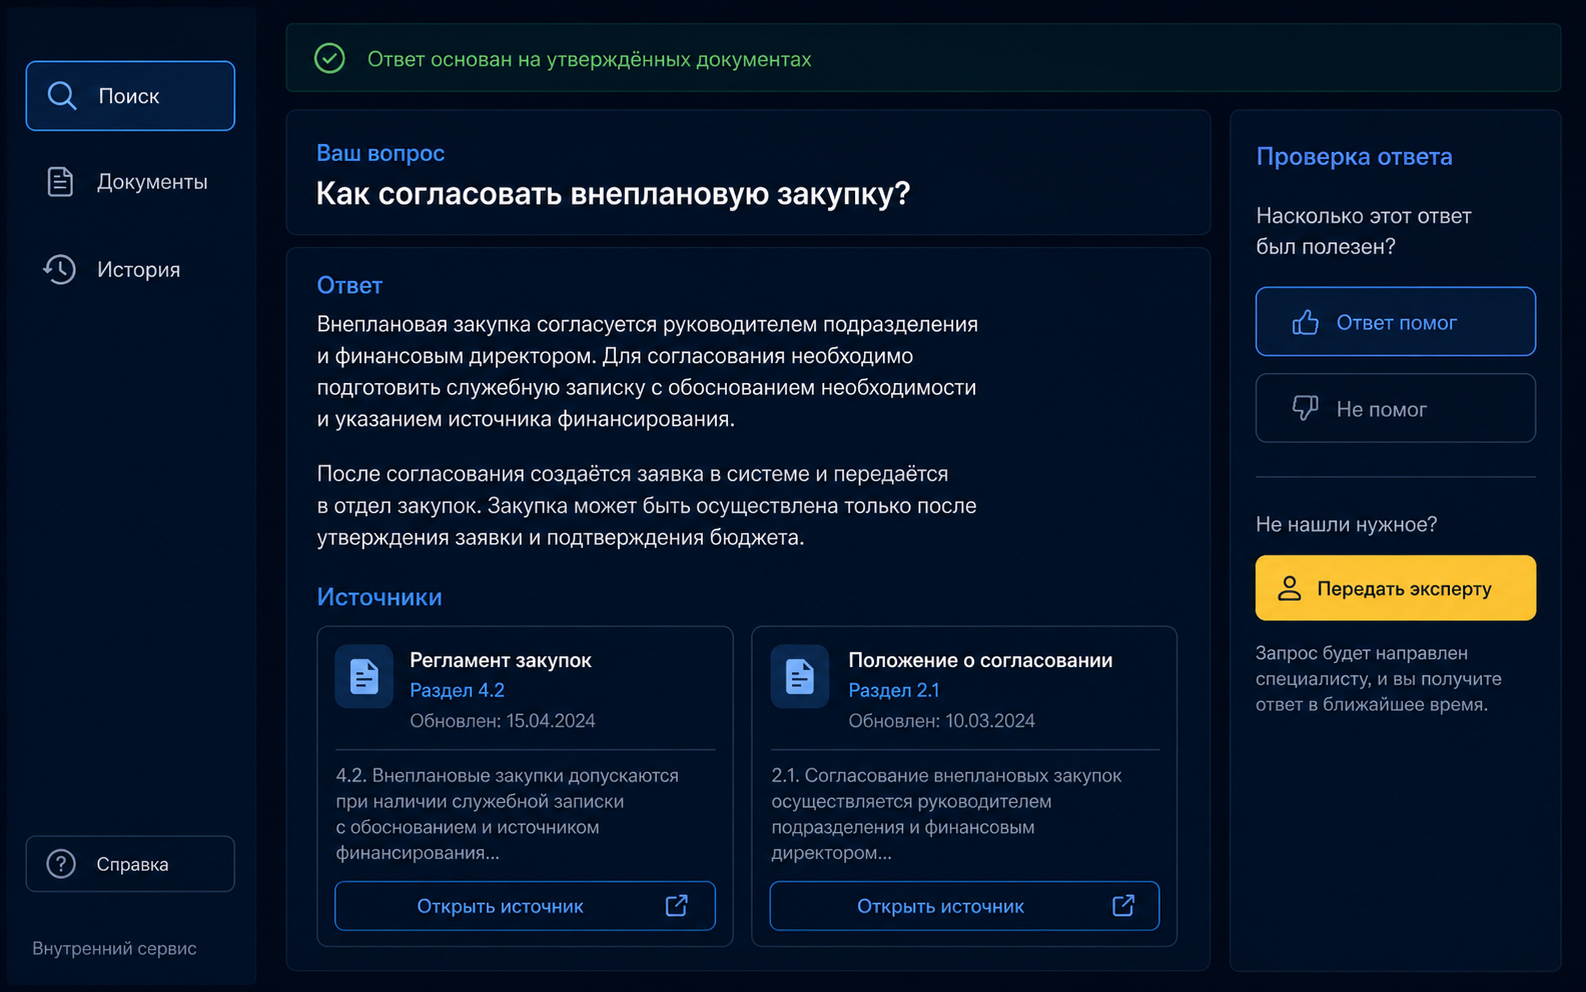
Task: Click the Проверка ответа heading
Action: point(1354,157)
